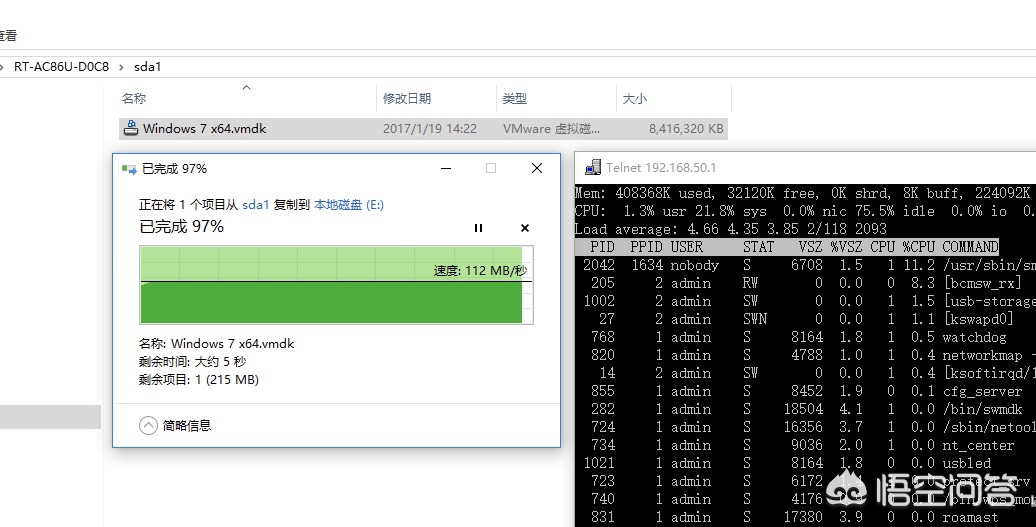
Task: Click the 8,416,320 KB size cell
Action: point(686,129)
